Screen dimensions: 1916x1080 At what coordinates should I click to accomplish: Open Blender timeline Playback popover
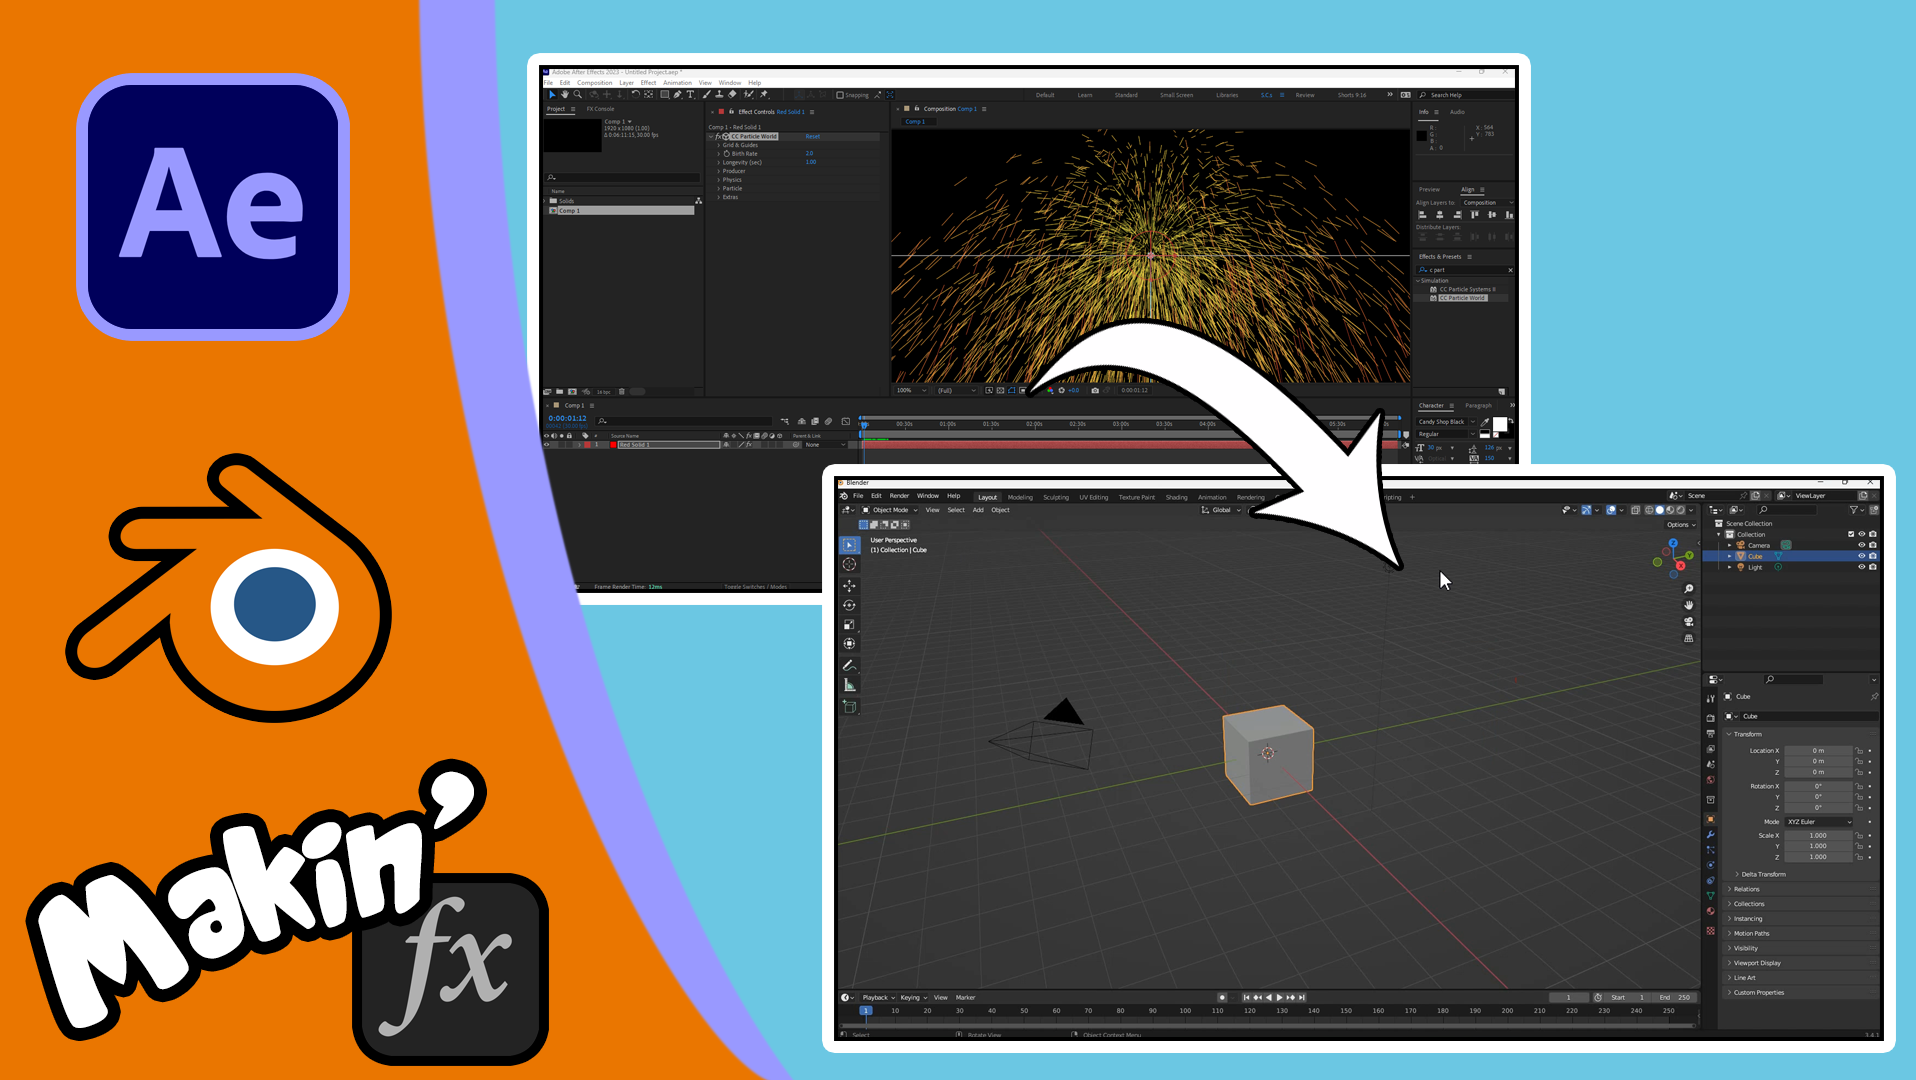[x=878, y=997]
